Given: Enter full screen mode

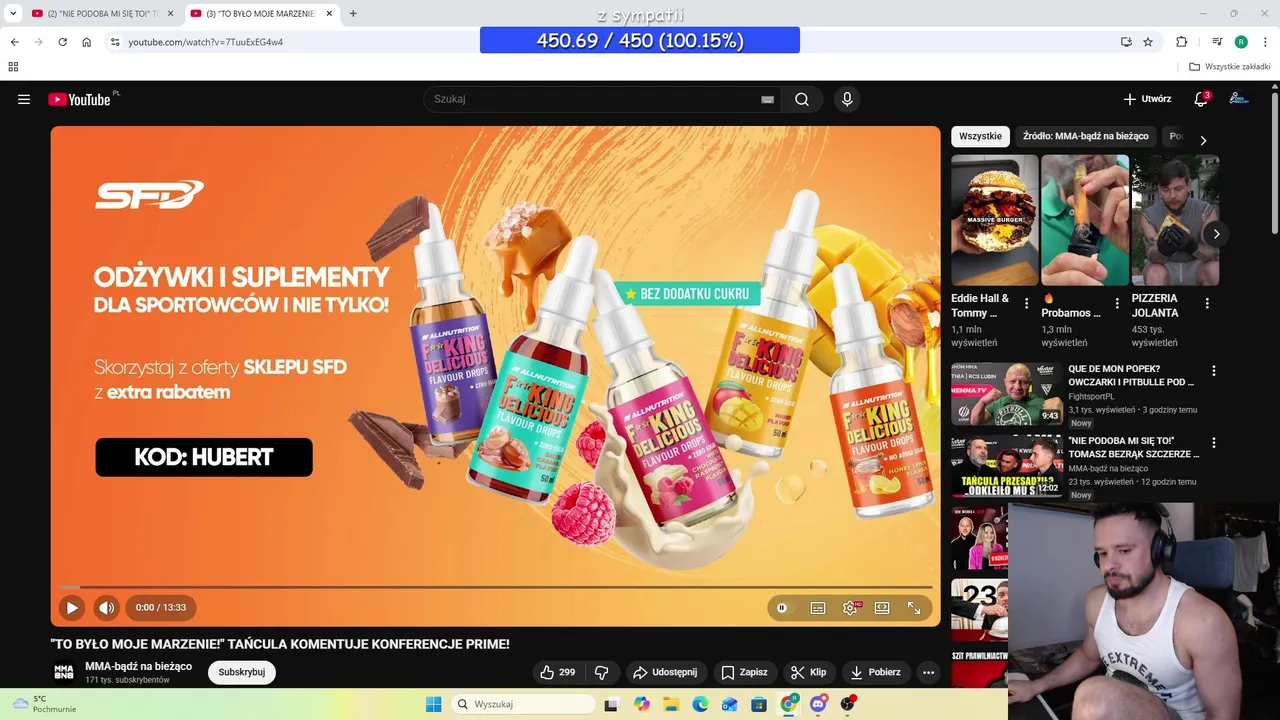Looking at the screenshot, I should pos(914,608).
